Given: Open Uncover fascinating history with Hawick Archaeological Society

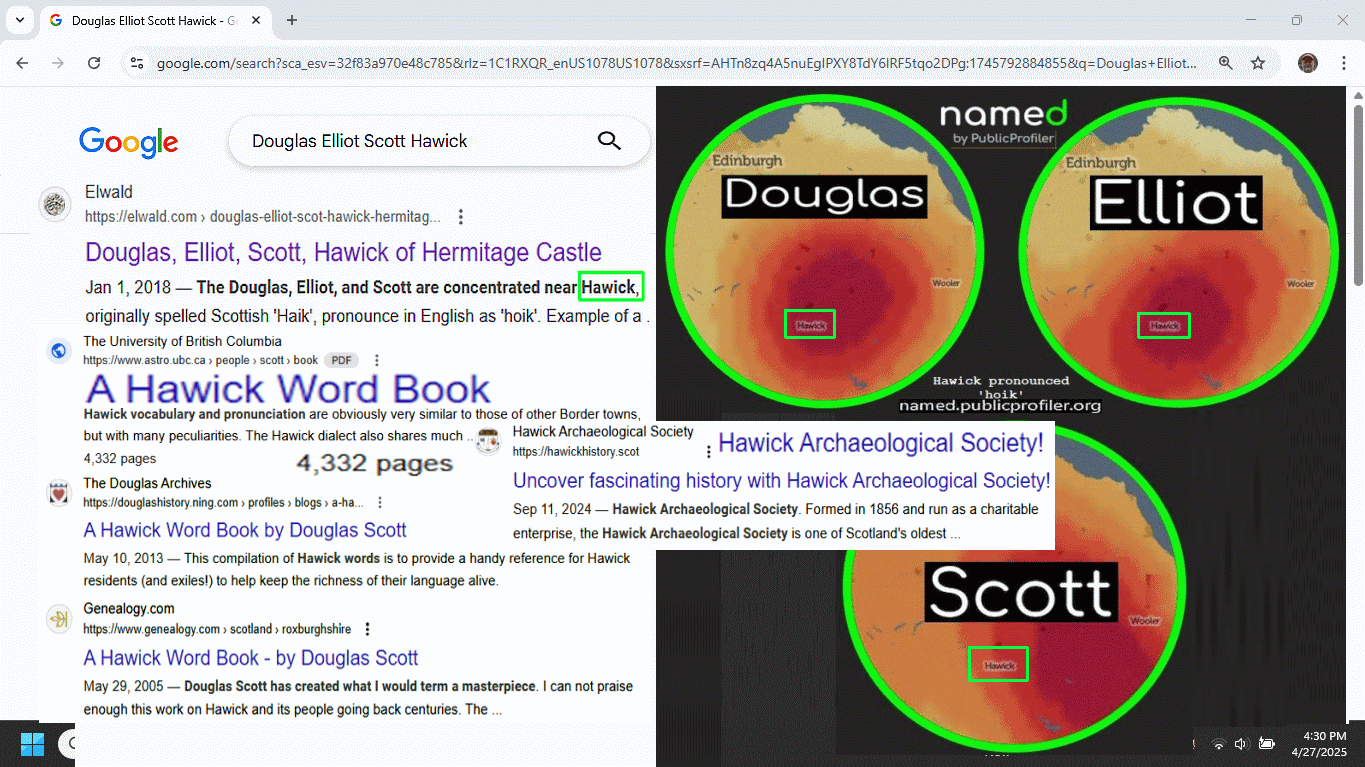Looking at the screenshot, I should (782, 481).
